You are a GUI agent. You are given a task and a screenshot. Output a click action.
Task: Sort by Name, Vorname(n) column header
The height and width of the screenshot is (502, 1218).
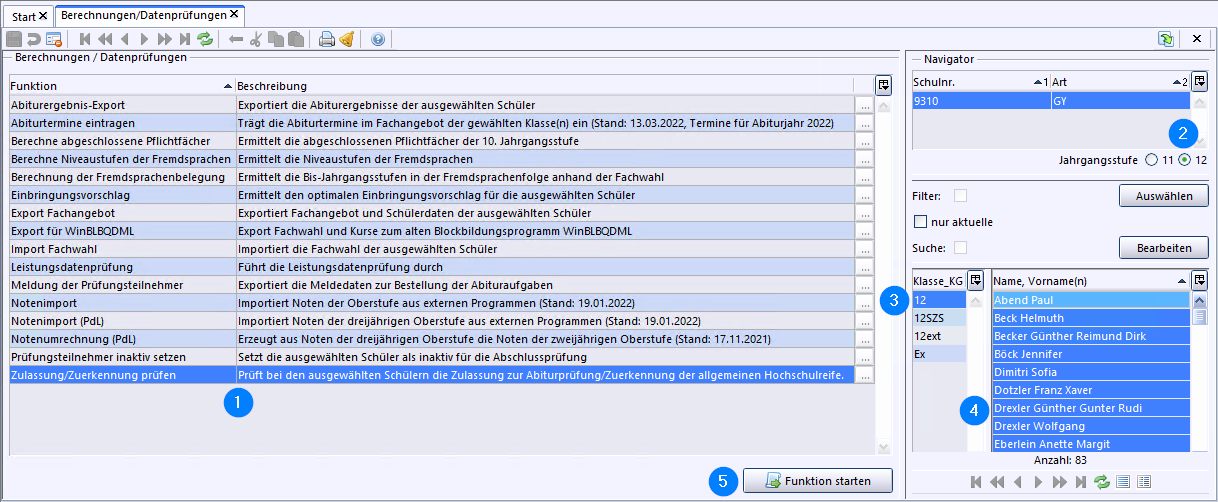[1089, 282]
